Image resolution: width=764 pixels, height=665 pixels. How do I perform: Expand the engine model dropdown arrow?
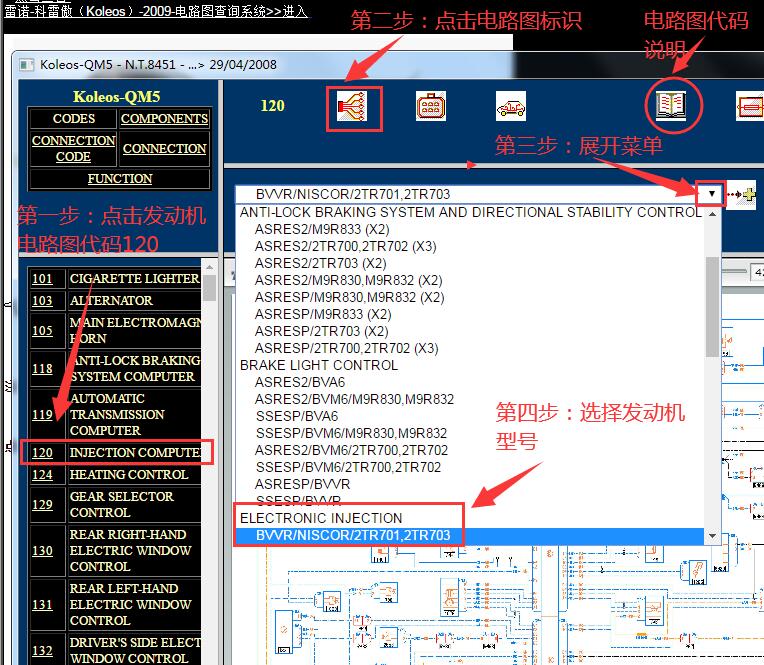click(x=711, y=194)
